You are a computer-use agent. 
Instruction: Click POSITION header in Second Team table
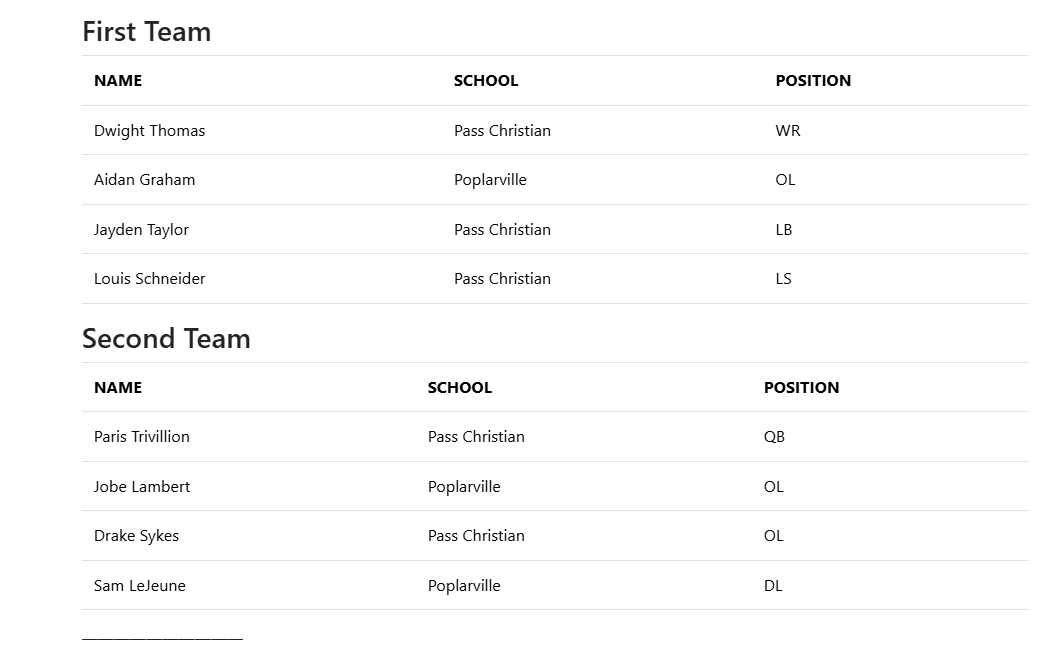(x=801, y=388)
